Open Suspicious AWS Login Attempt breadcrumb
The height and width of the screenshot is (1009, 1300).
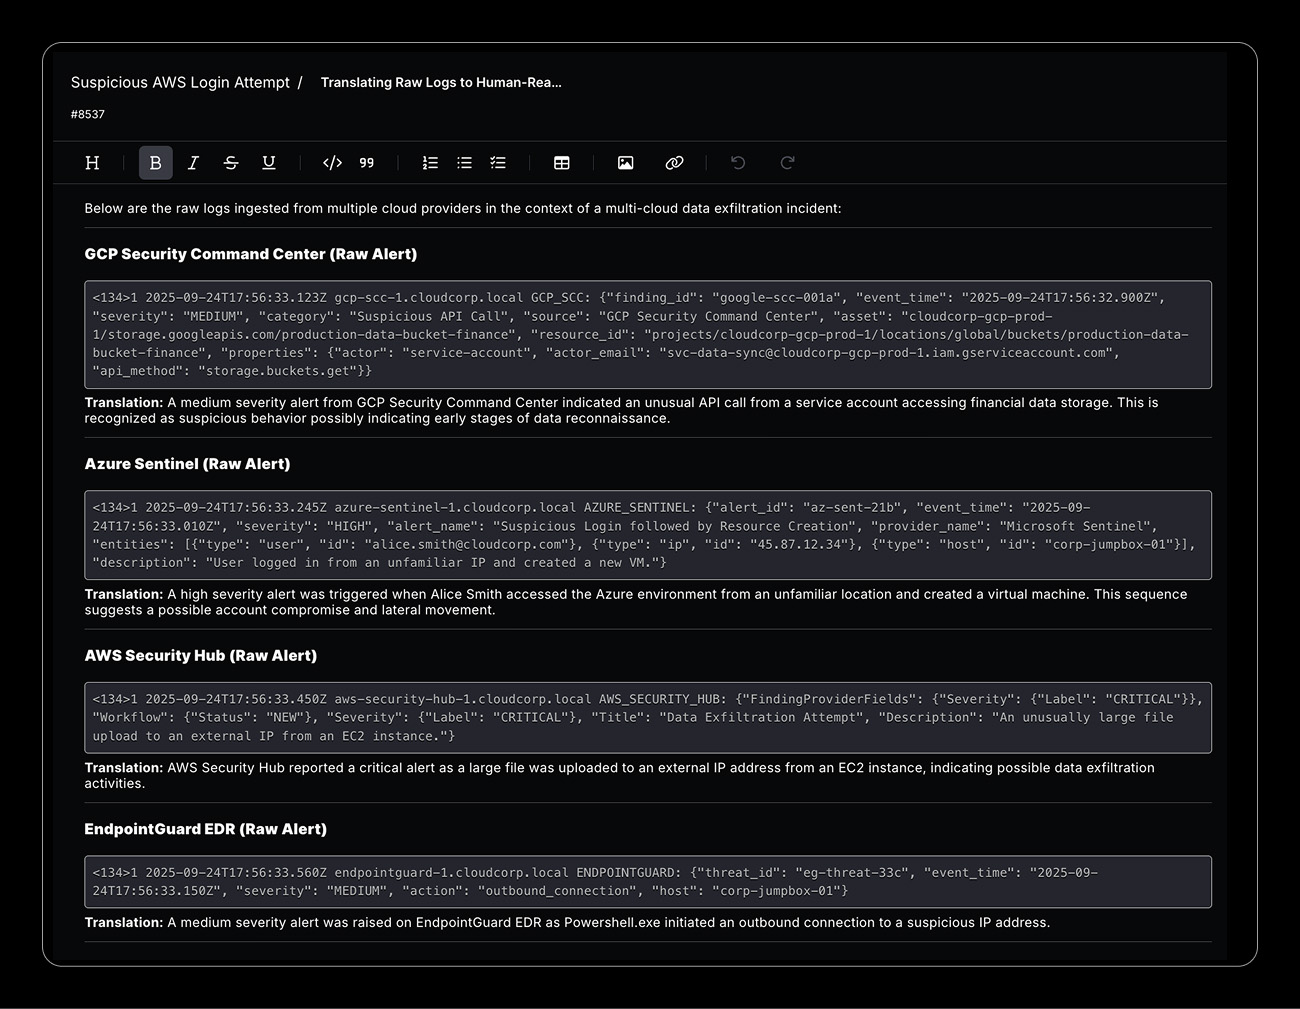click(x=180, y=83)
